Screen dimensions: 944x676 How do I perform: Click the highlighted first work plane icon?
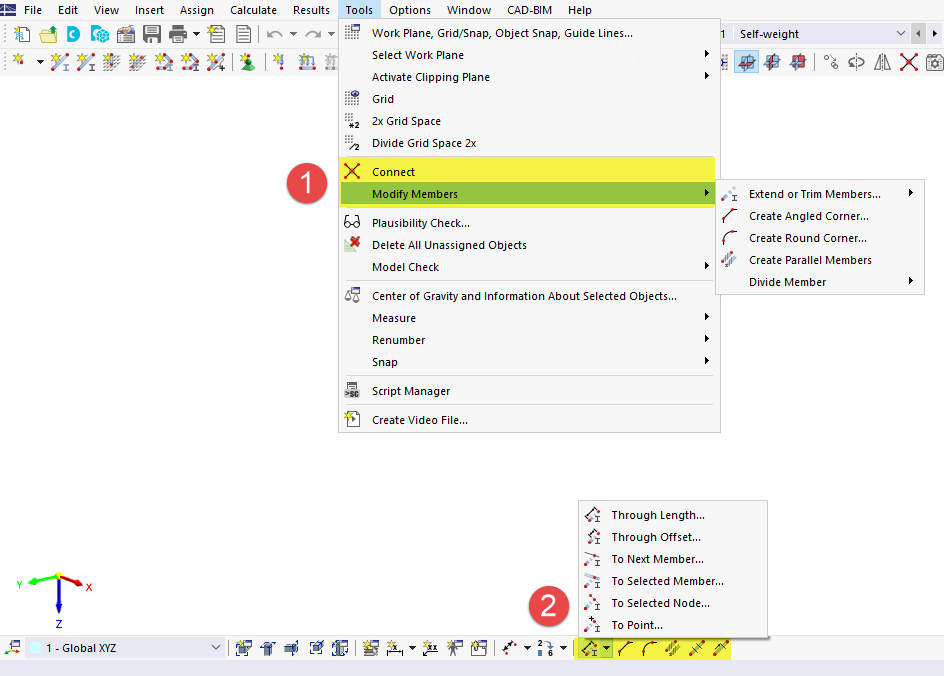pos(746,61)
